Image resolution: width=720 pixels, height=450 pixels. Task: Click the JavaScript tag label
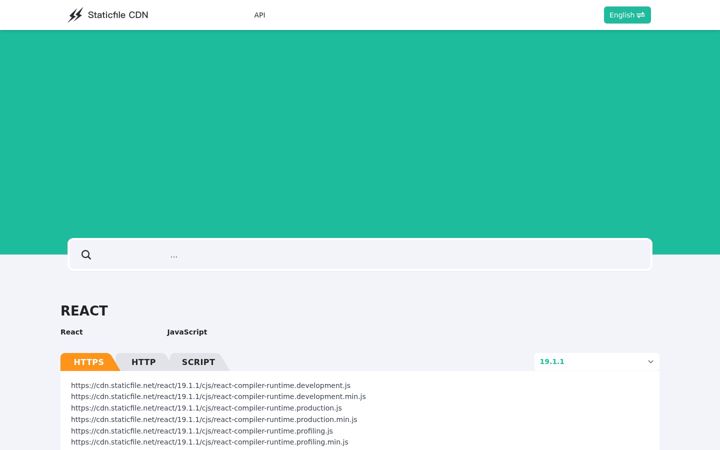click(x=187, y=332)
